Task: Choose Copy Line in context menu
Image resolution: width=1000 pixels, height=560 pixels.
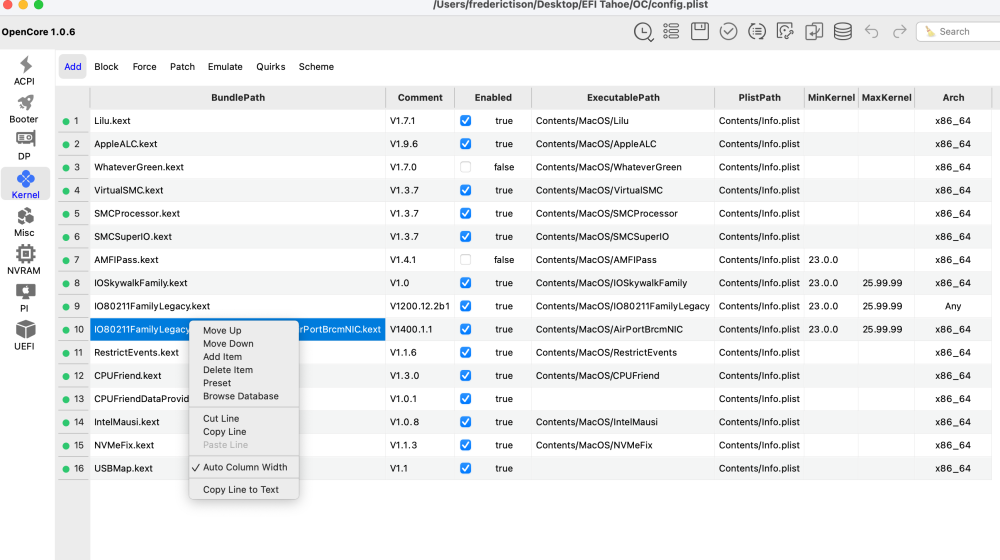Action: tap(244, 432)
